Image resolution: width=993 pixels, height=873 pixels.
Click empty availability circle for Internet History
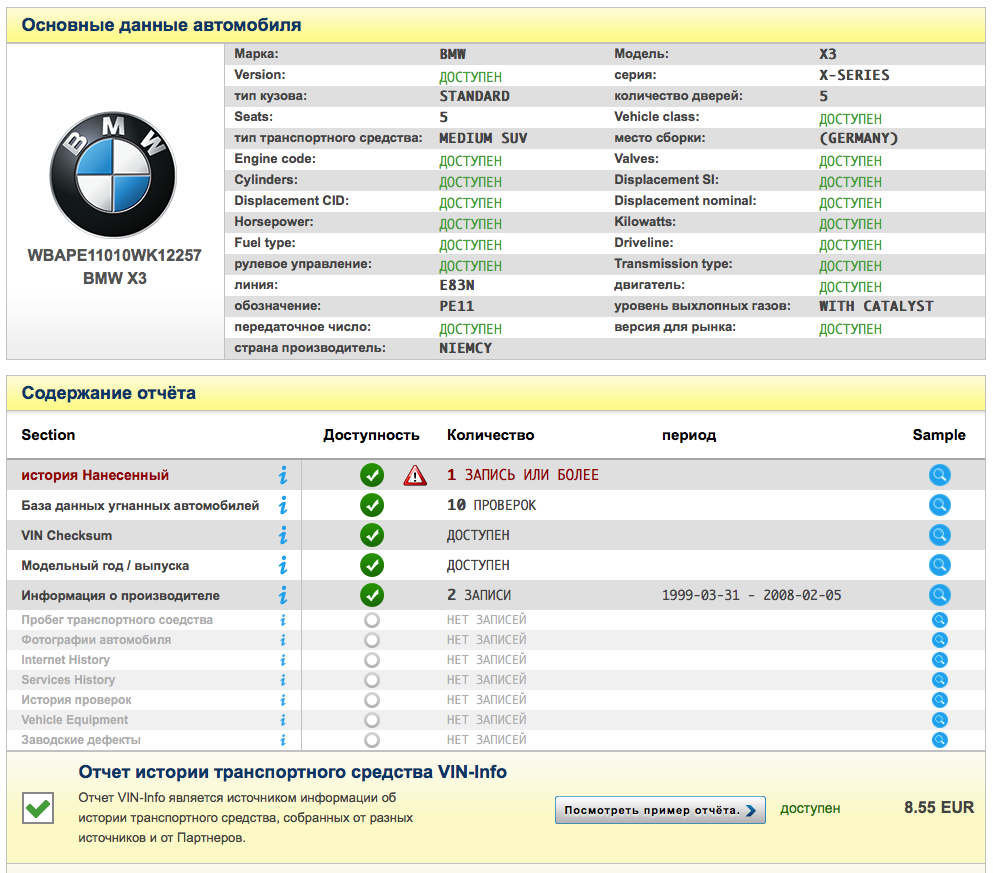pos(372,660)
